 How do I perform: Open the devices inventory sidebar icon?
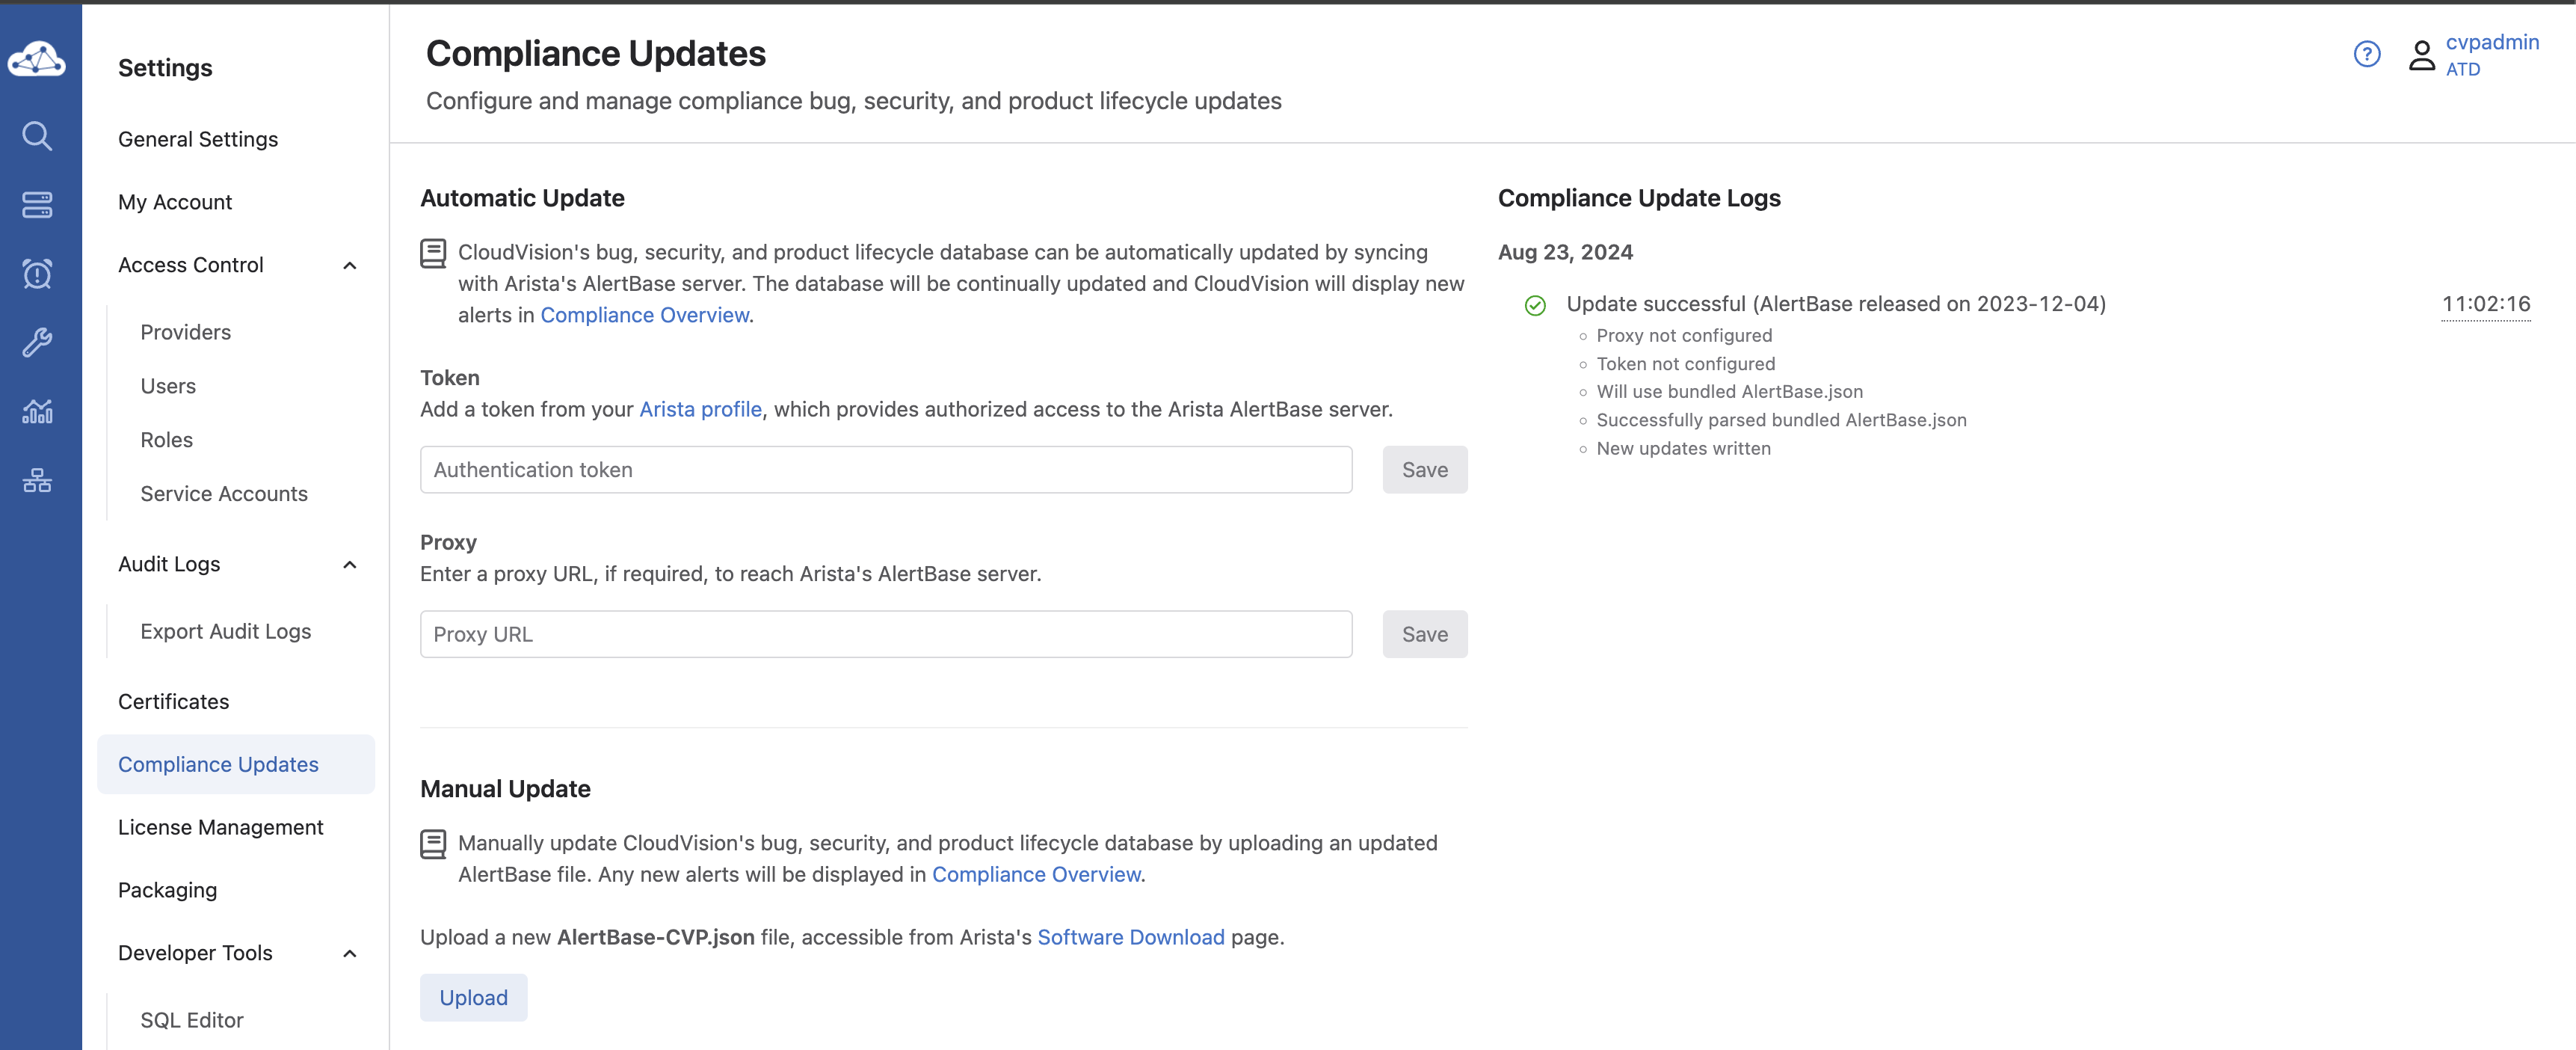click(37, 205)
